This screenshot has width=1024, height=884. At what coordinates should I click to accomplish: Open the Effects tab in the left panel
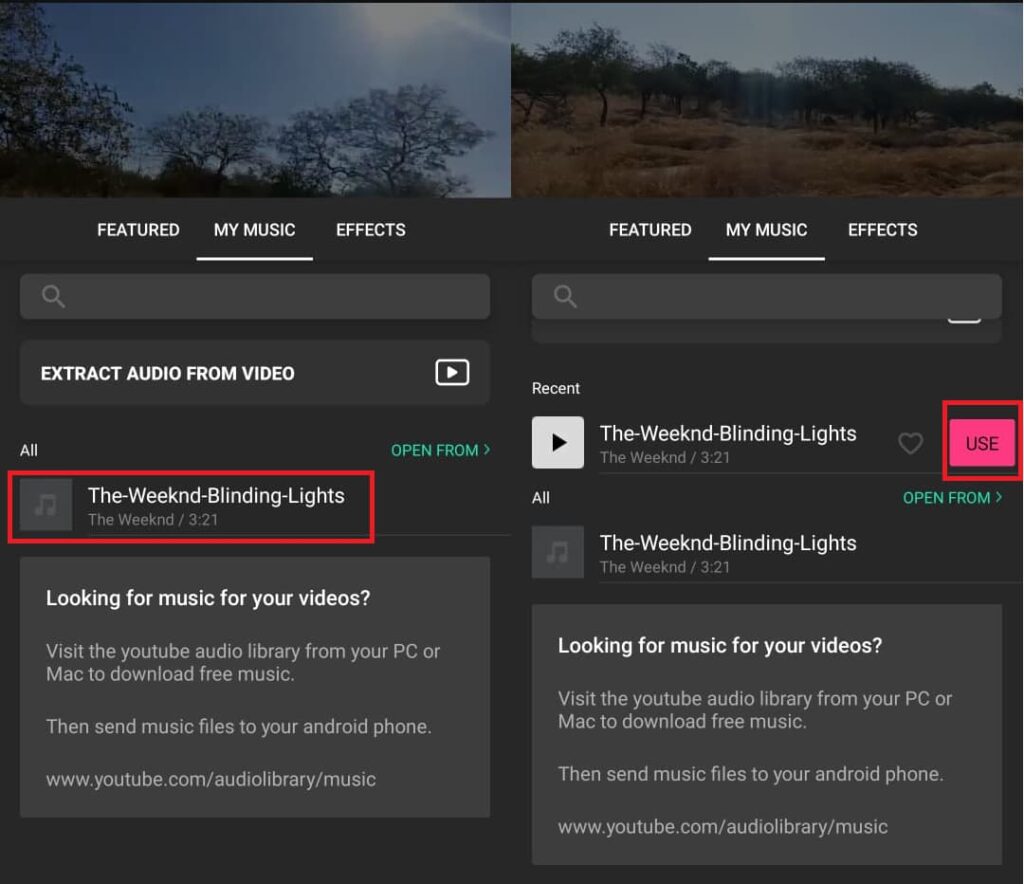[x=370, y=230]
